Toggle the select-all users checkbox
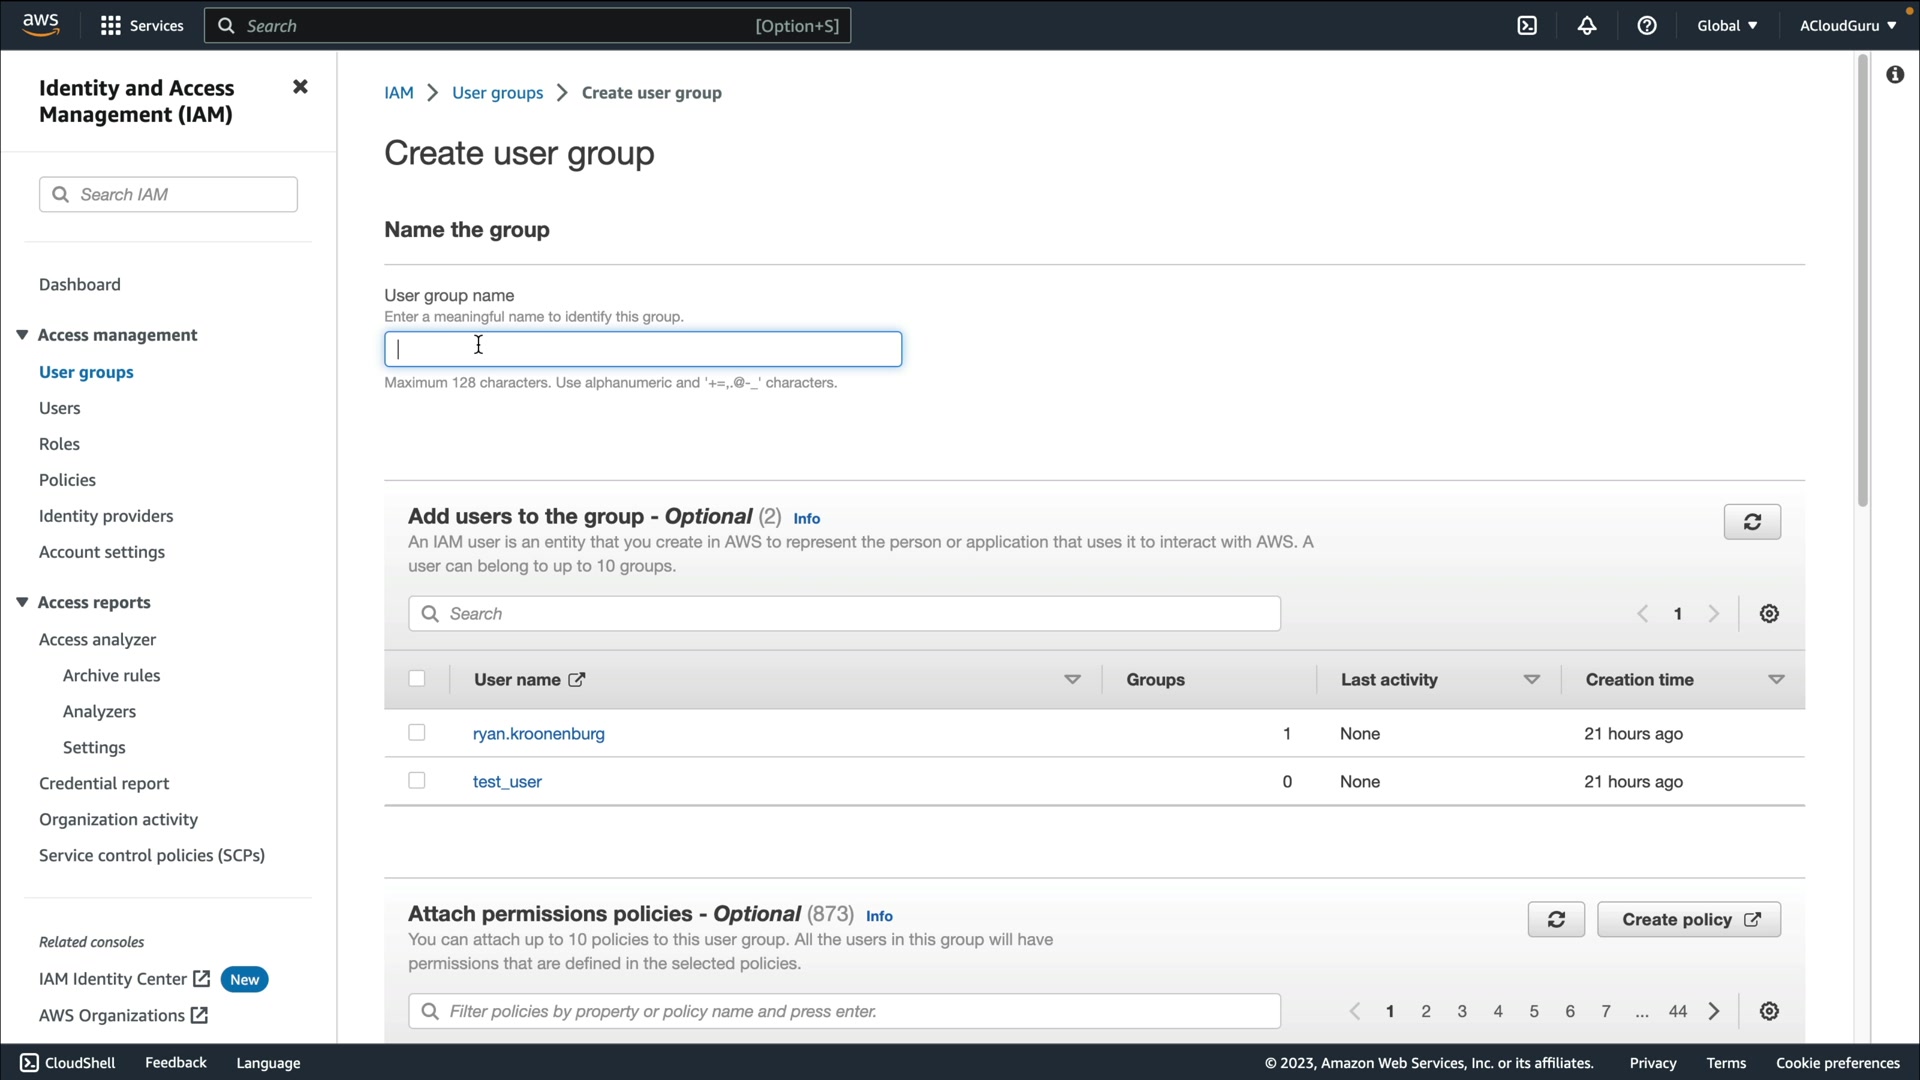This screenshot has width=1920, height=1080. pos(417,679)
